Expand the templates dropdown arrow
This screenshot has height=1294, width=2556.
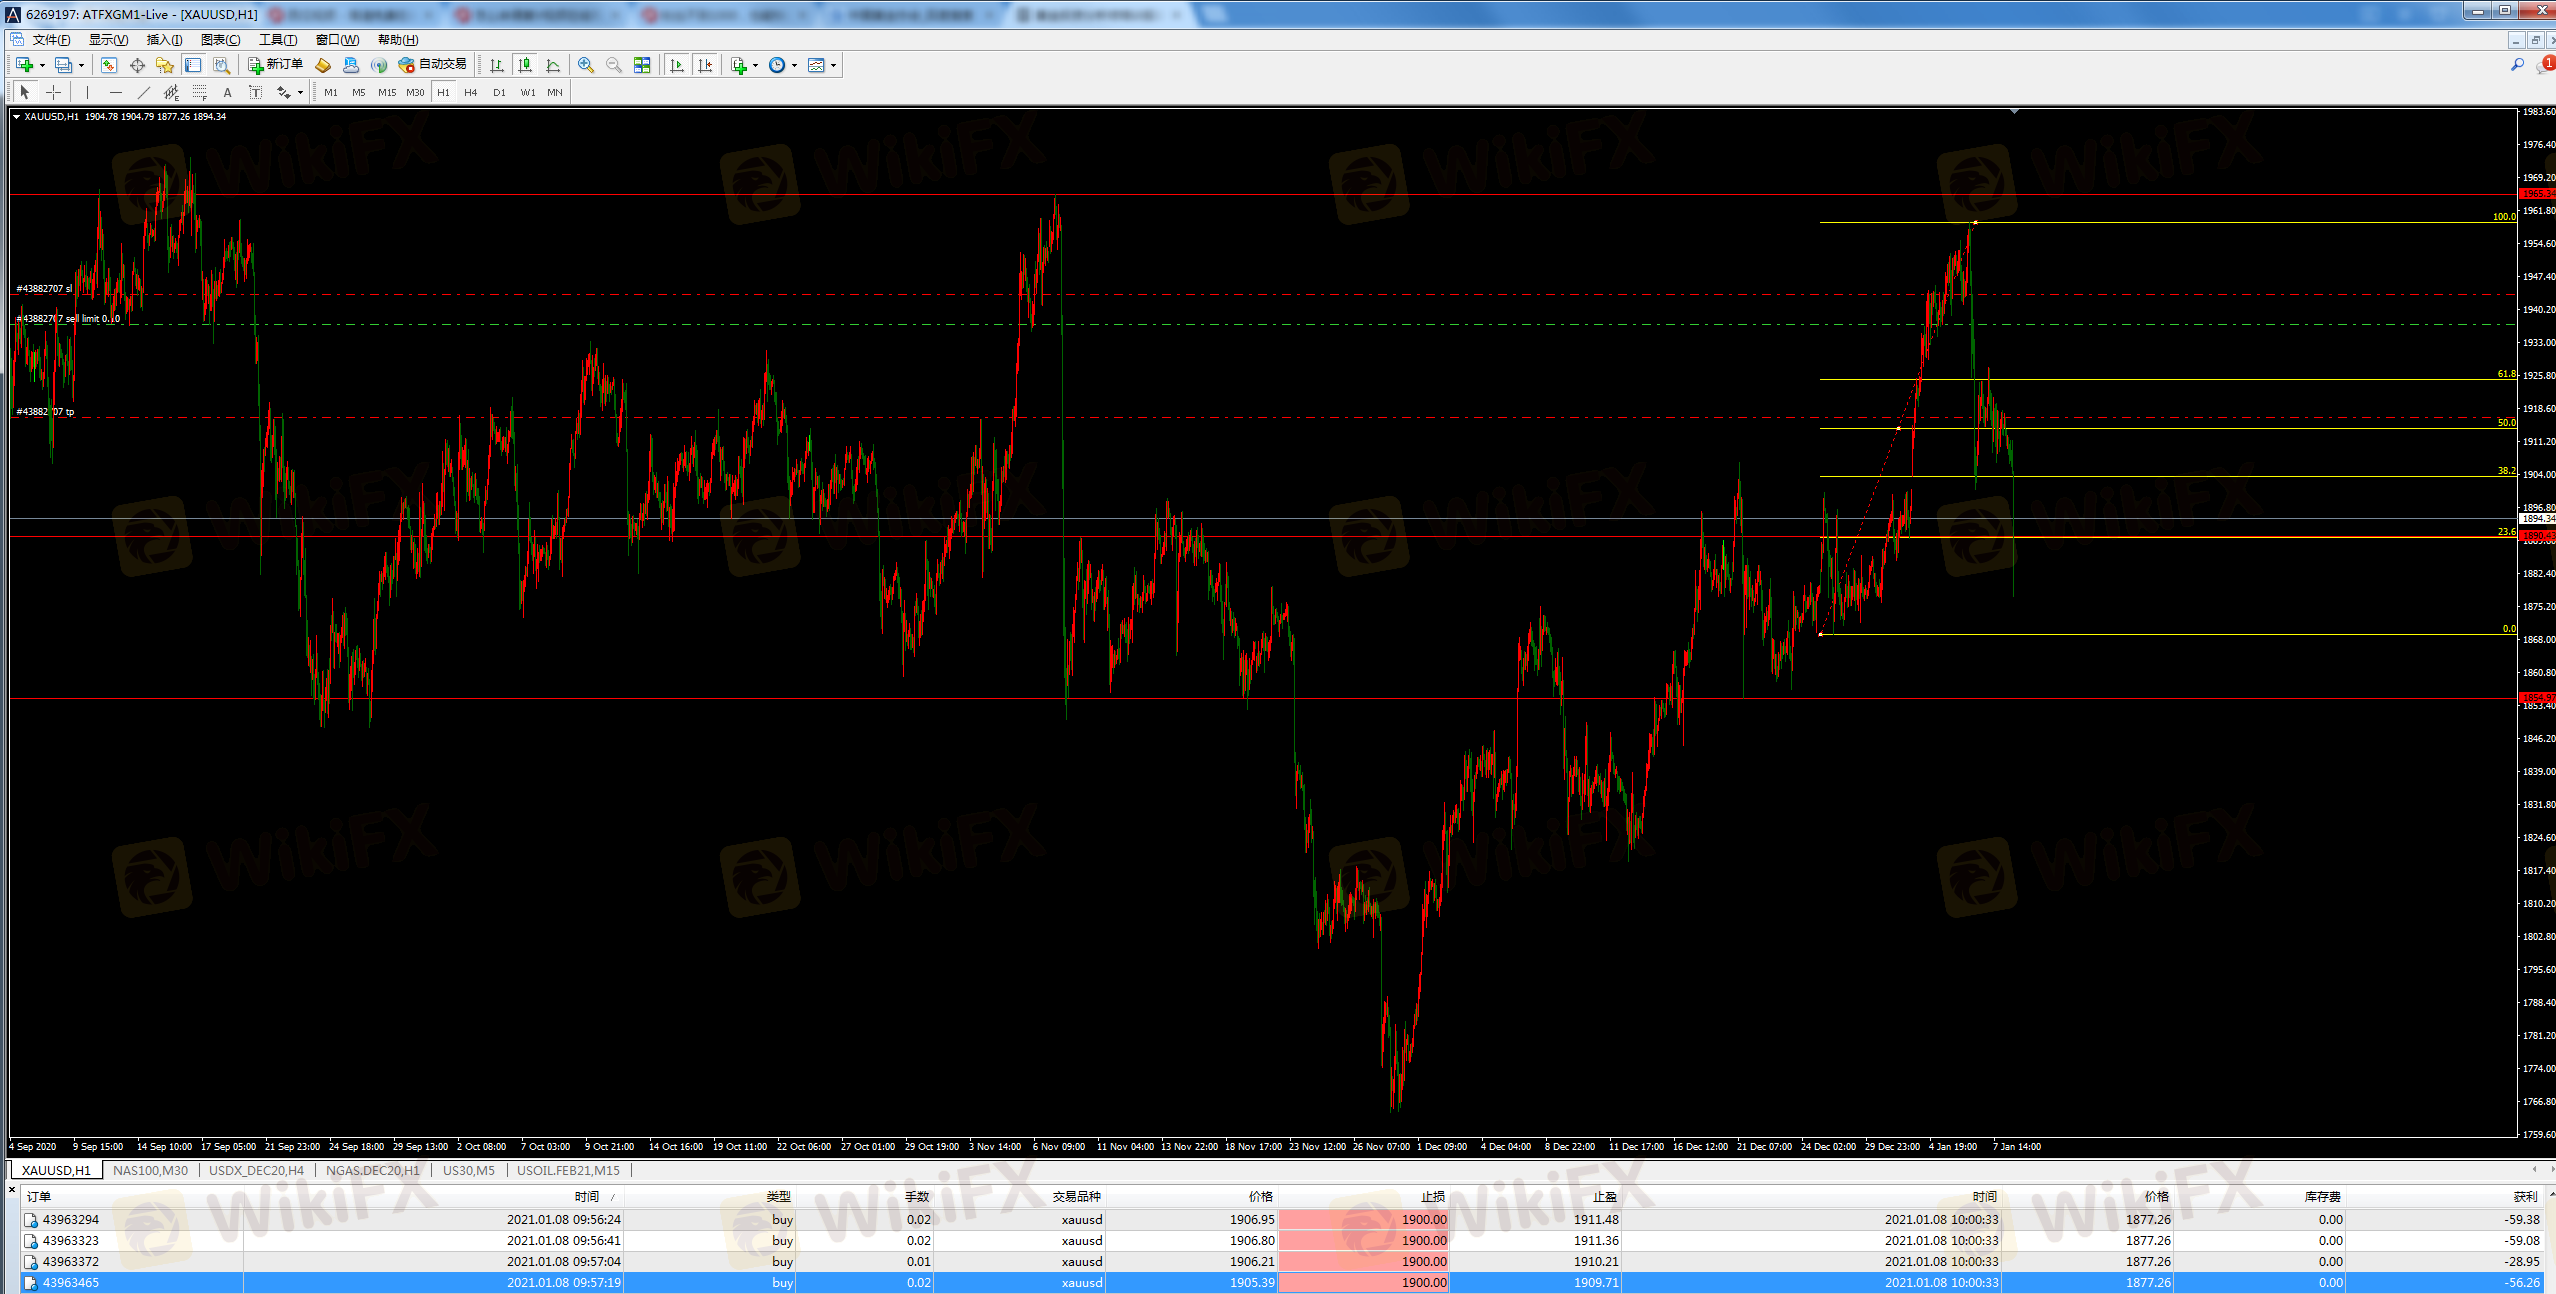833,65
